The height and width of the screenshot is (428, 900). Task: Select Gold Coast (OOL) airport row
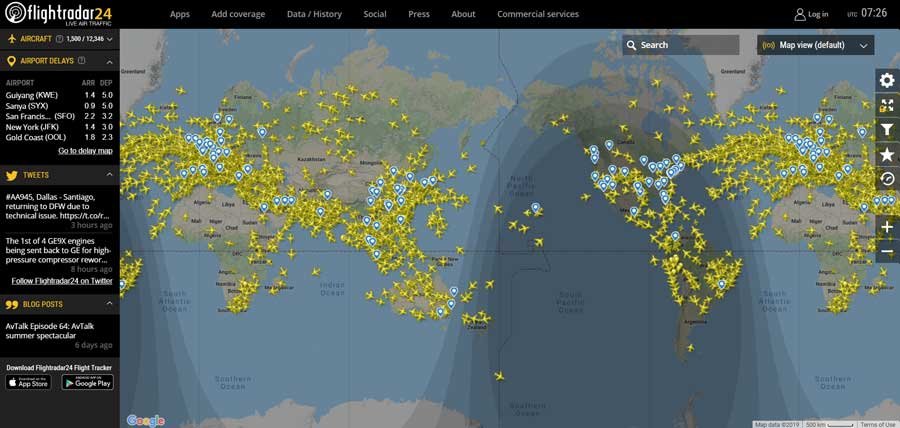pos(59,138)
